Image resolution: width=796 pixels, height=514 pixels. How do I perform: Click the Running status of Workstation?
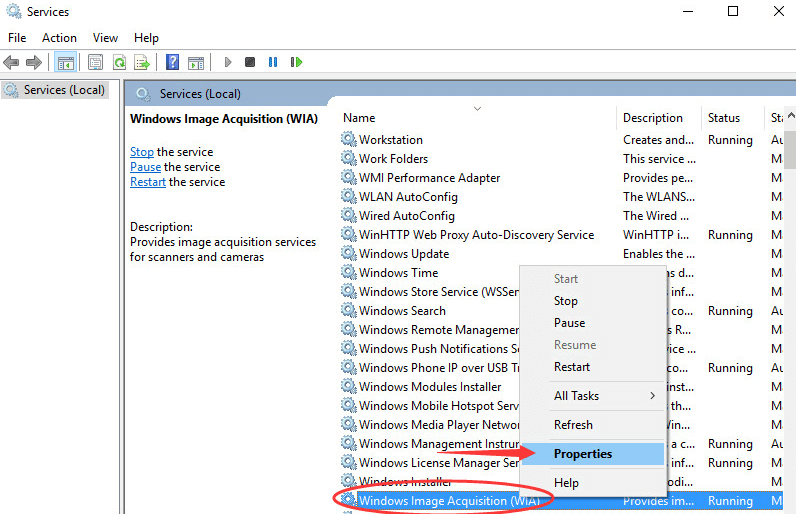(x=730, y=140)
